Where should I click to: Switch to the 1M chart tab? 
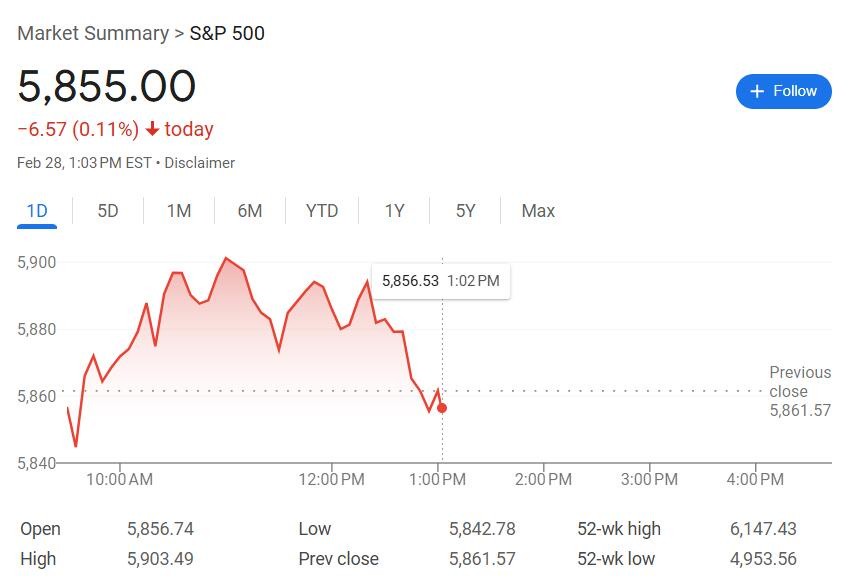[x=179, y=211]
